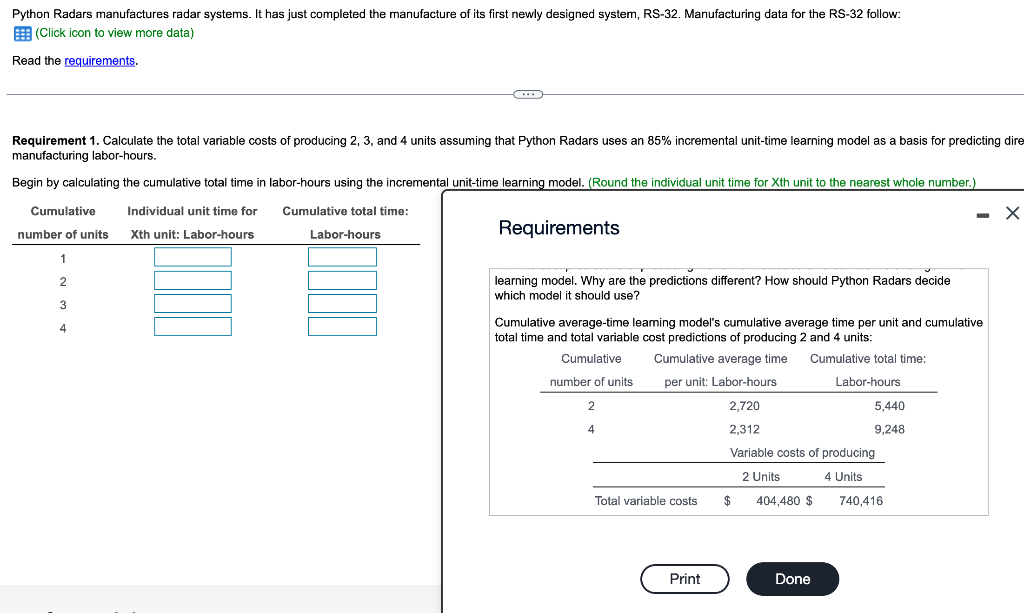
Task: Click the 'Requirement 1.' bold heading
Action: 56,140
